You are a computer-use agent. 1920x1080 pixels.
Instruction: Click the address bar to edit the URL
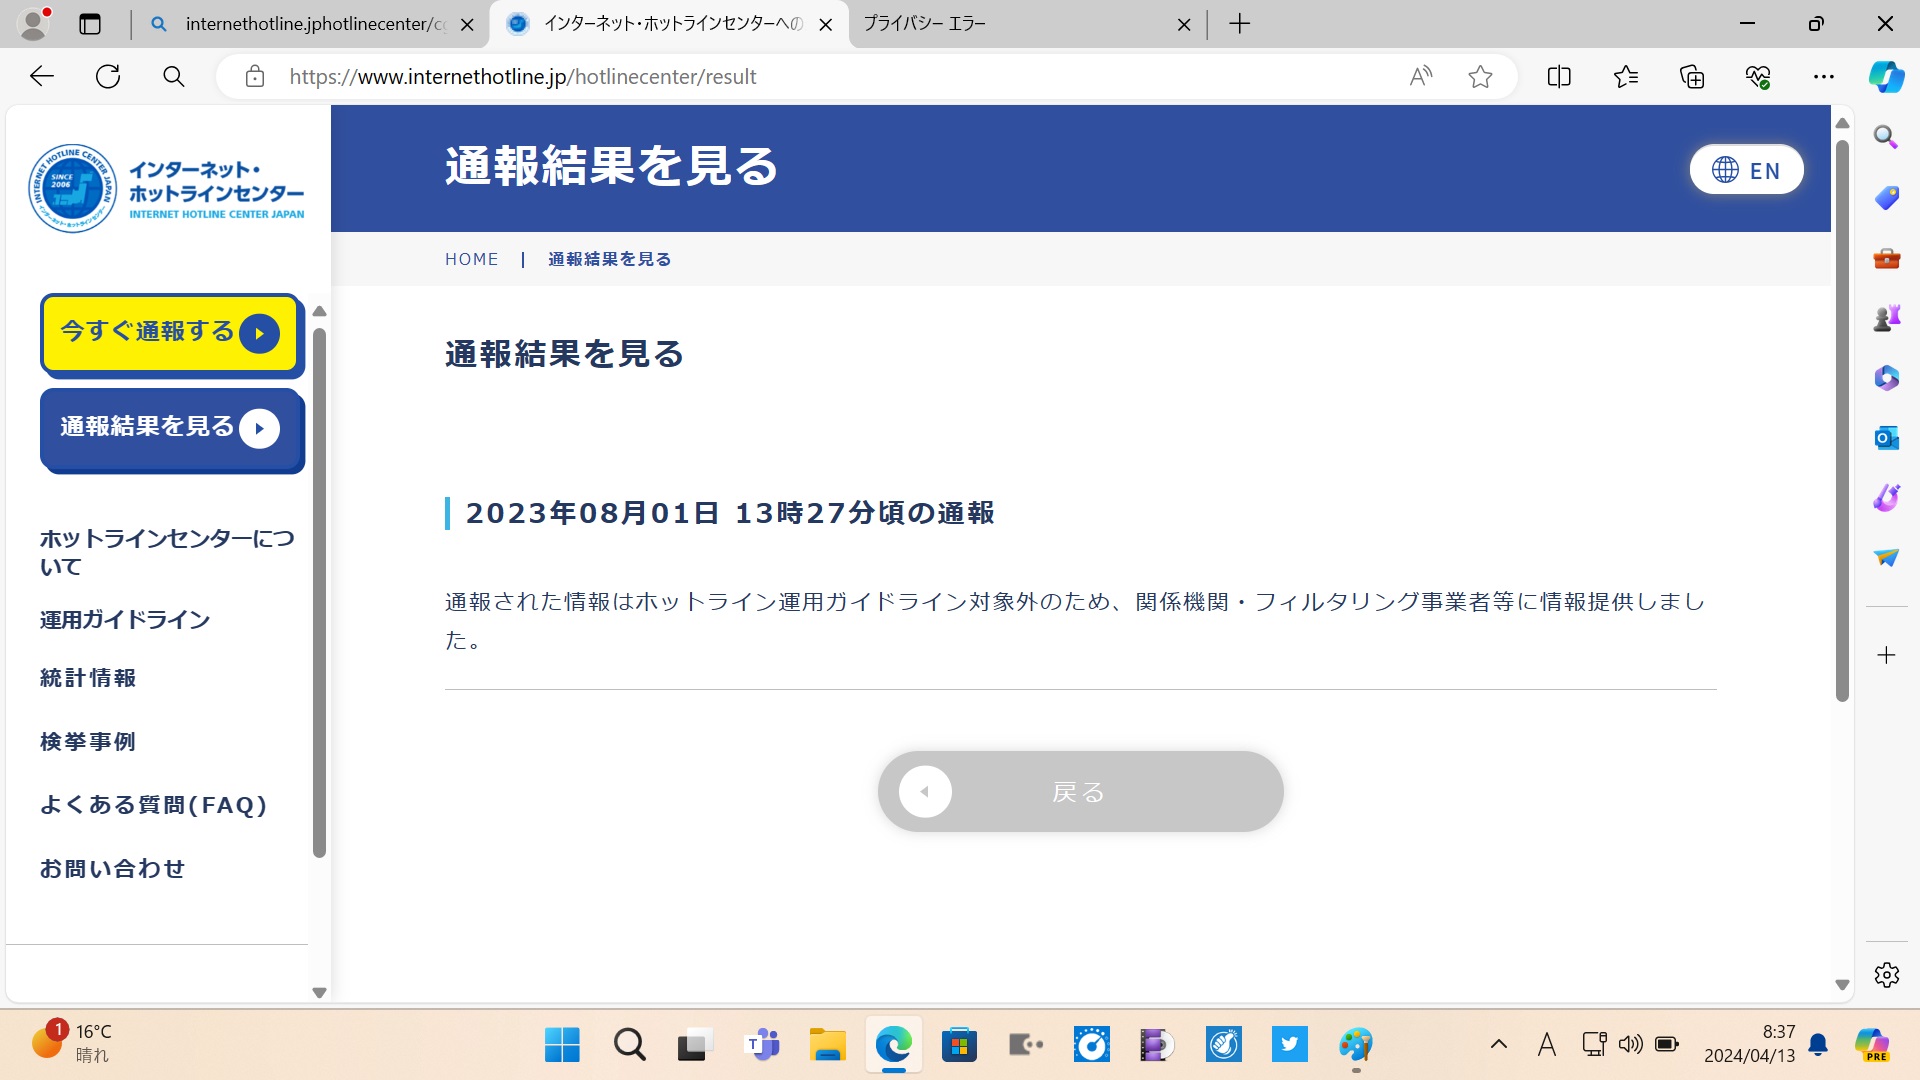pos(700,76)
